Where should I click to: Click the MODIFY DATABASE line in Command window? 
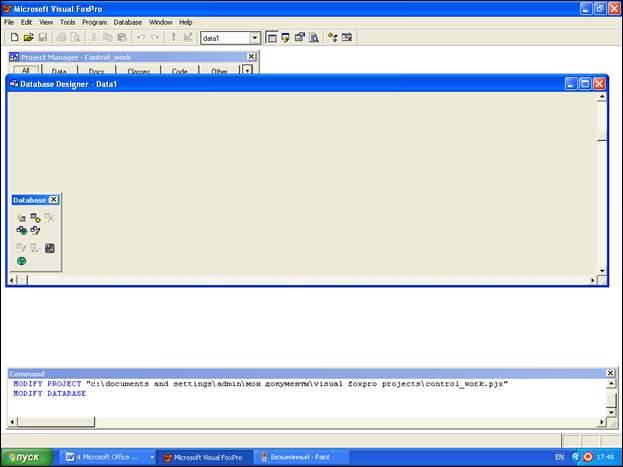coord(50,393)
